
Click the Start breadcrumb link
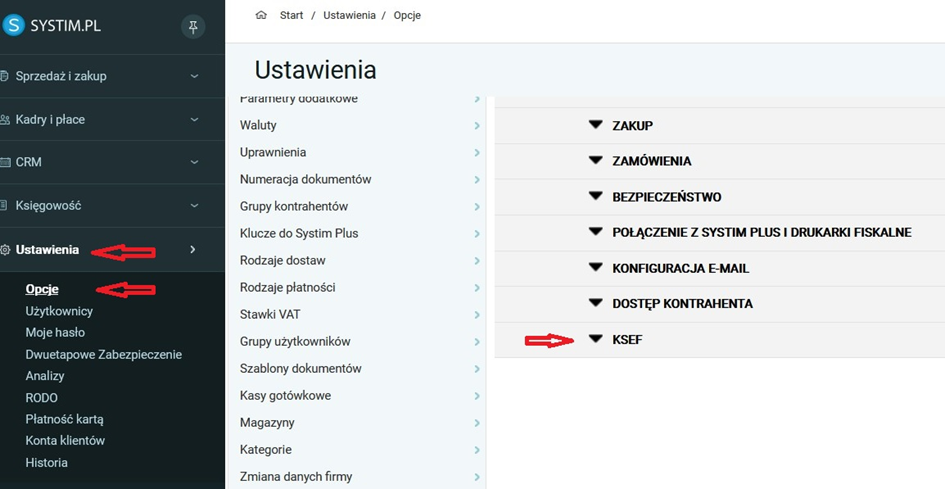[292, 15]
